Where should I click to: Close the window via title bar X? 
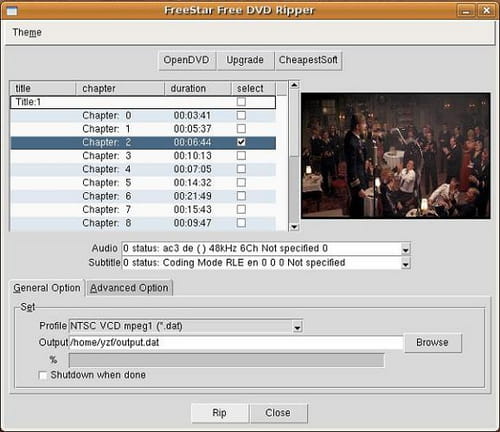click(486, 11)
